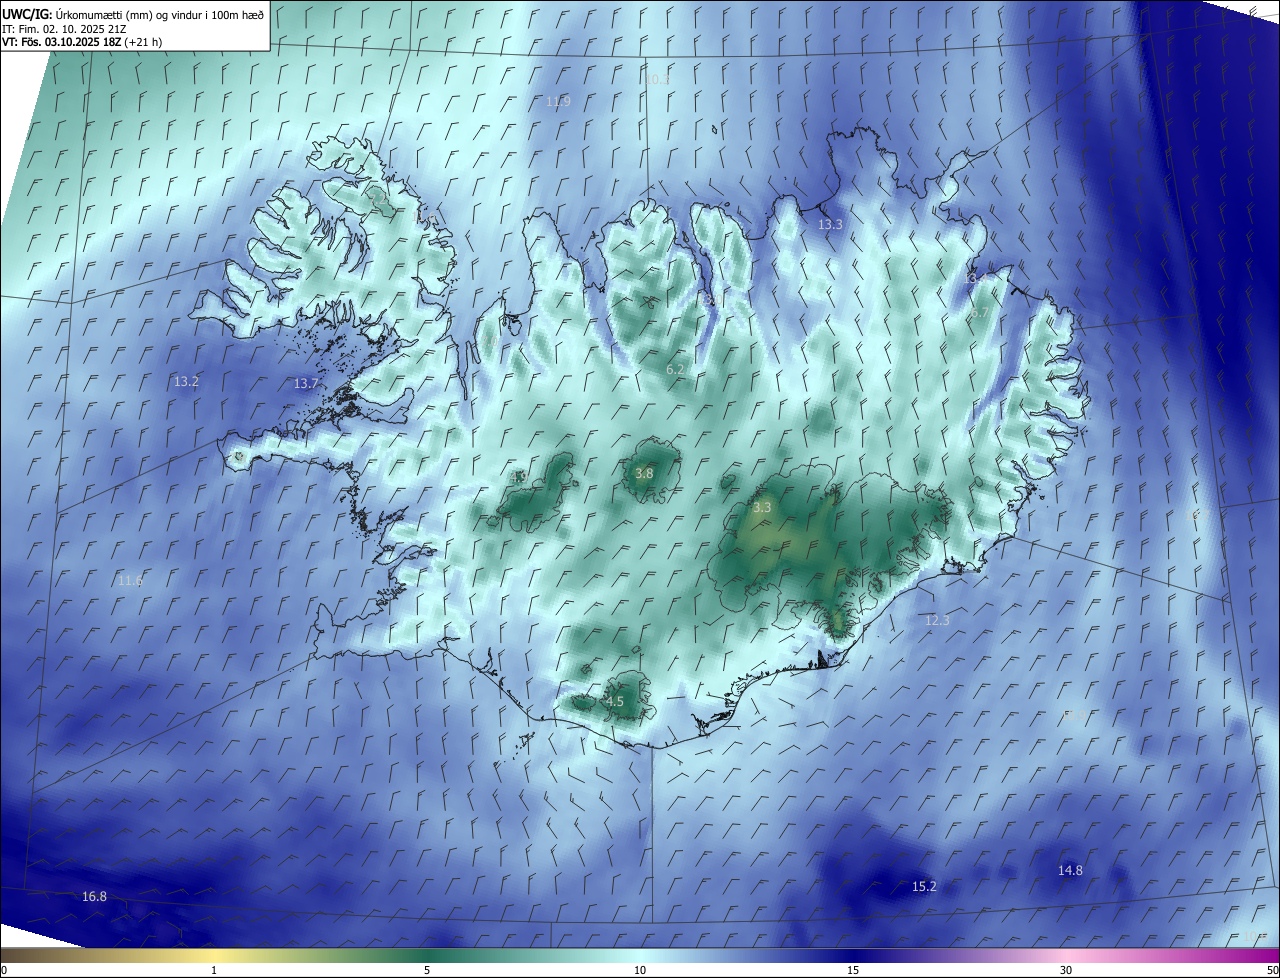Click the 13.7 value over Breiðafjörður

[305, 384]
